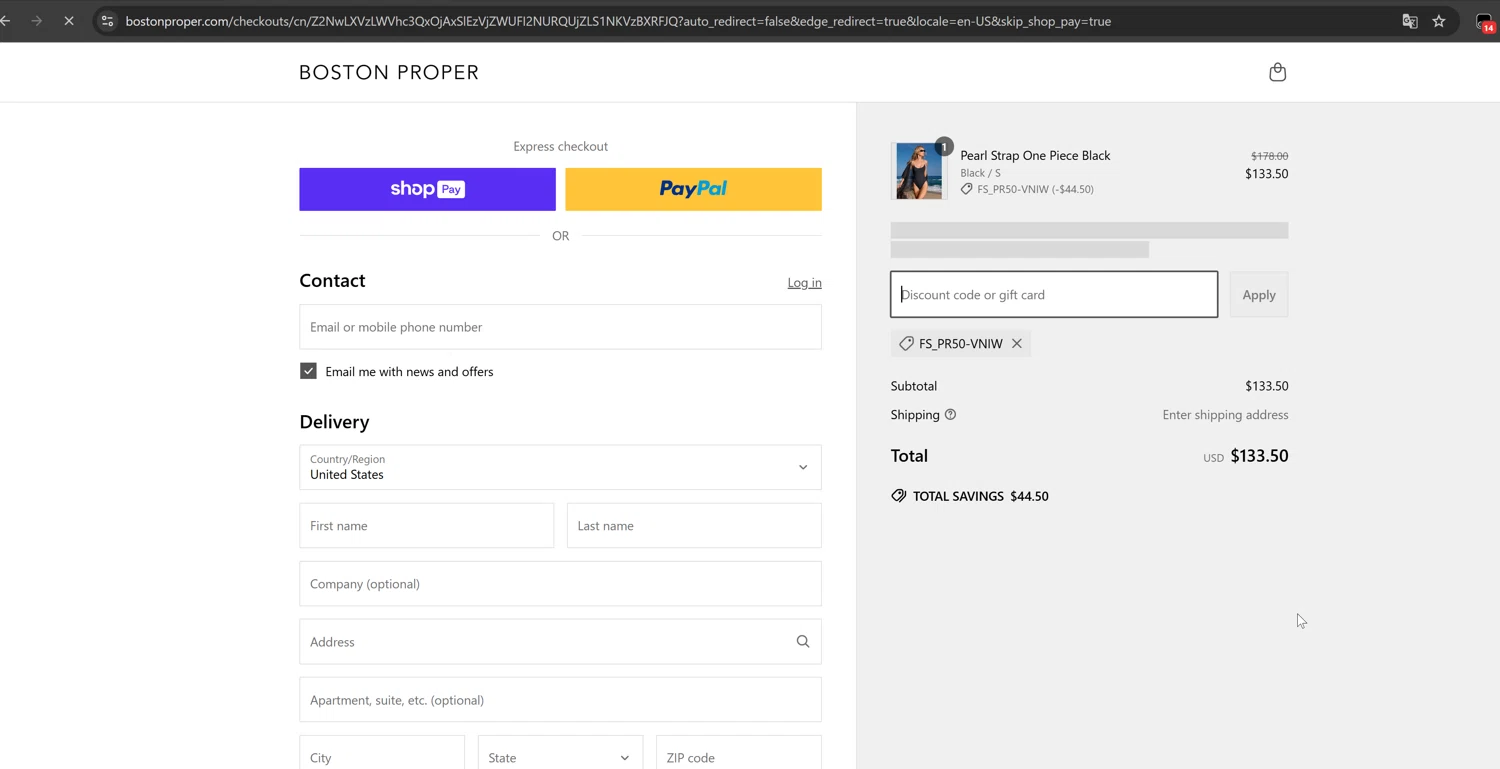Click the address search magnifier icon
Screen dimensions: 1500x769
click(803, 642)
